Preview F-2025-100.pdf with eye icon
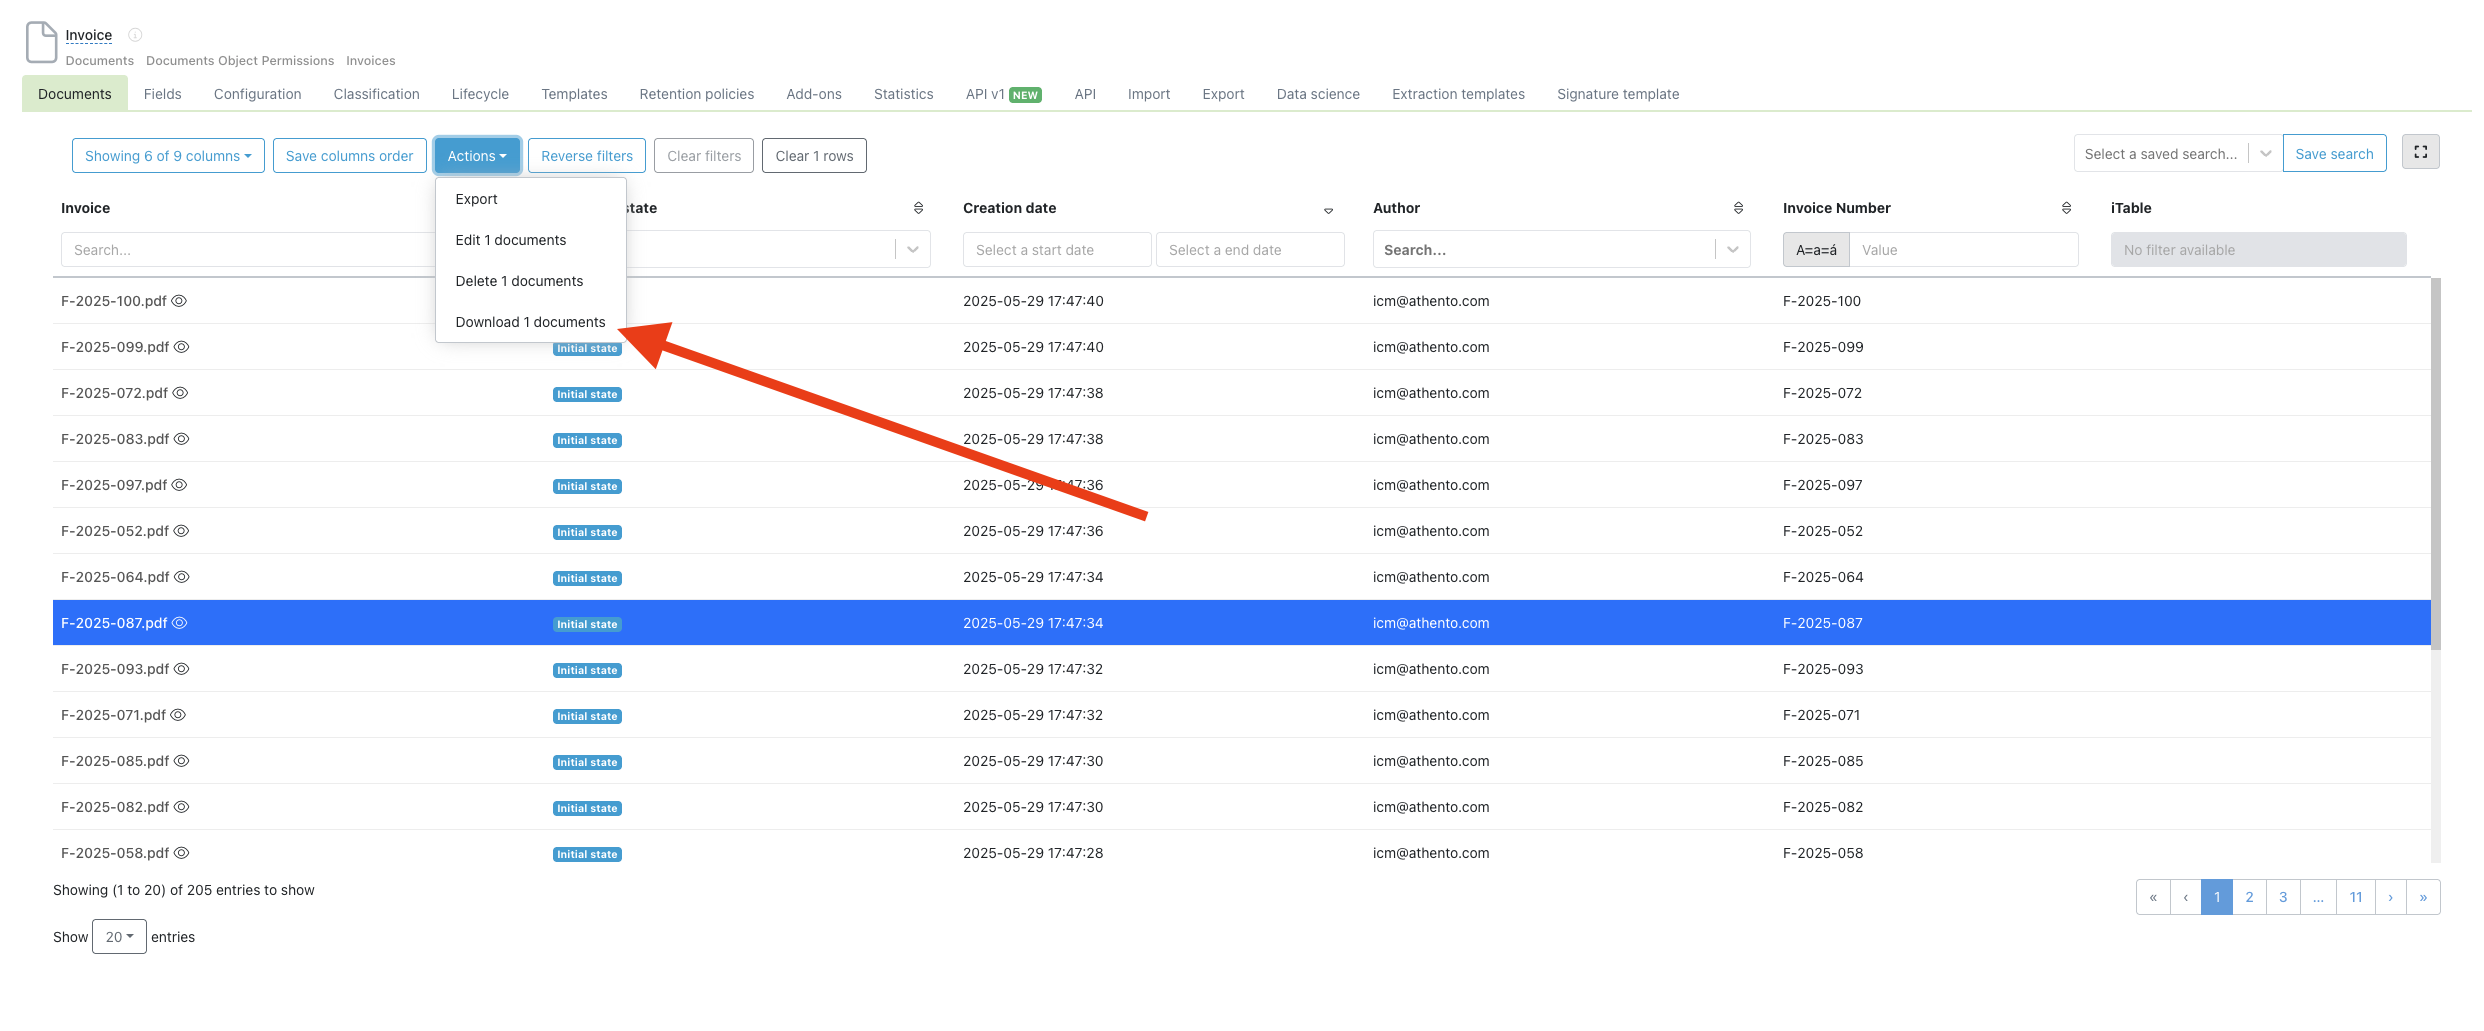2484x1031 pixels. (x=180, y=301)
